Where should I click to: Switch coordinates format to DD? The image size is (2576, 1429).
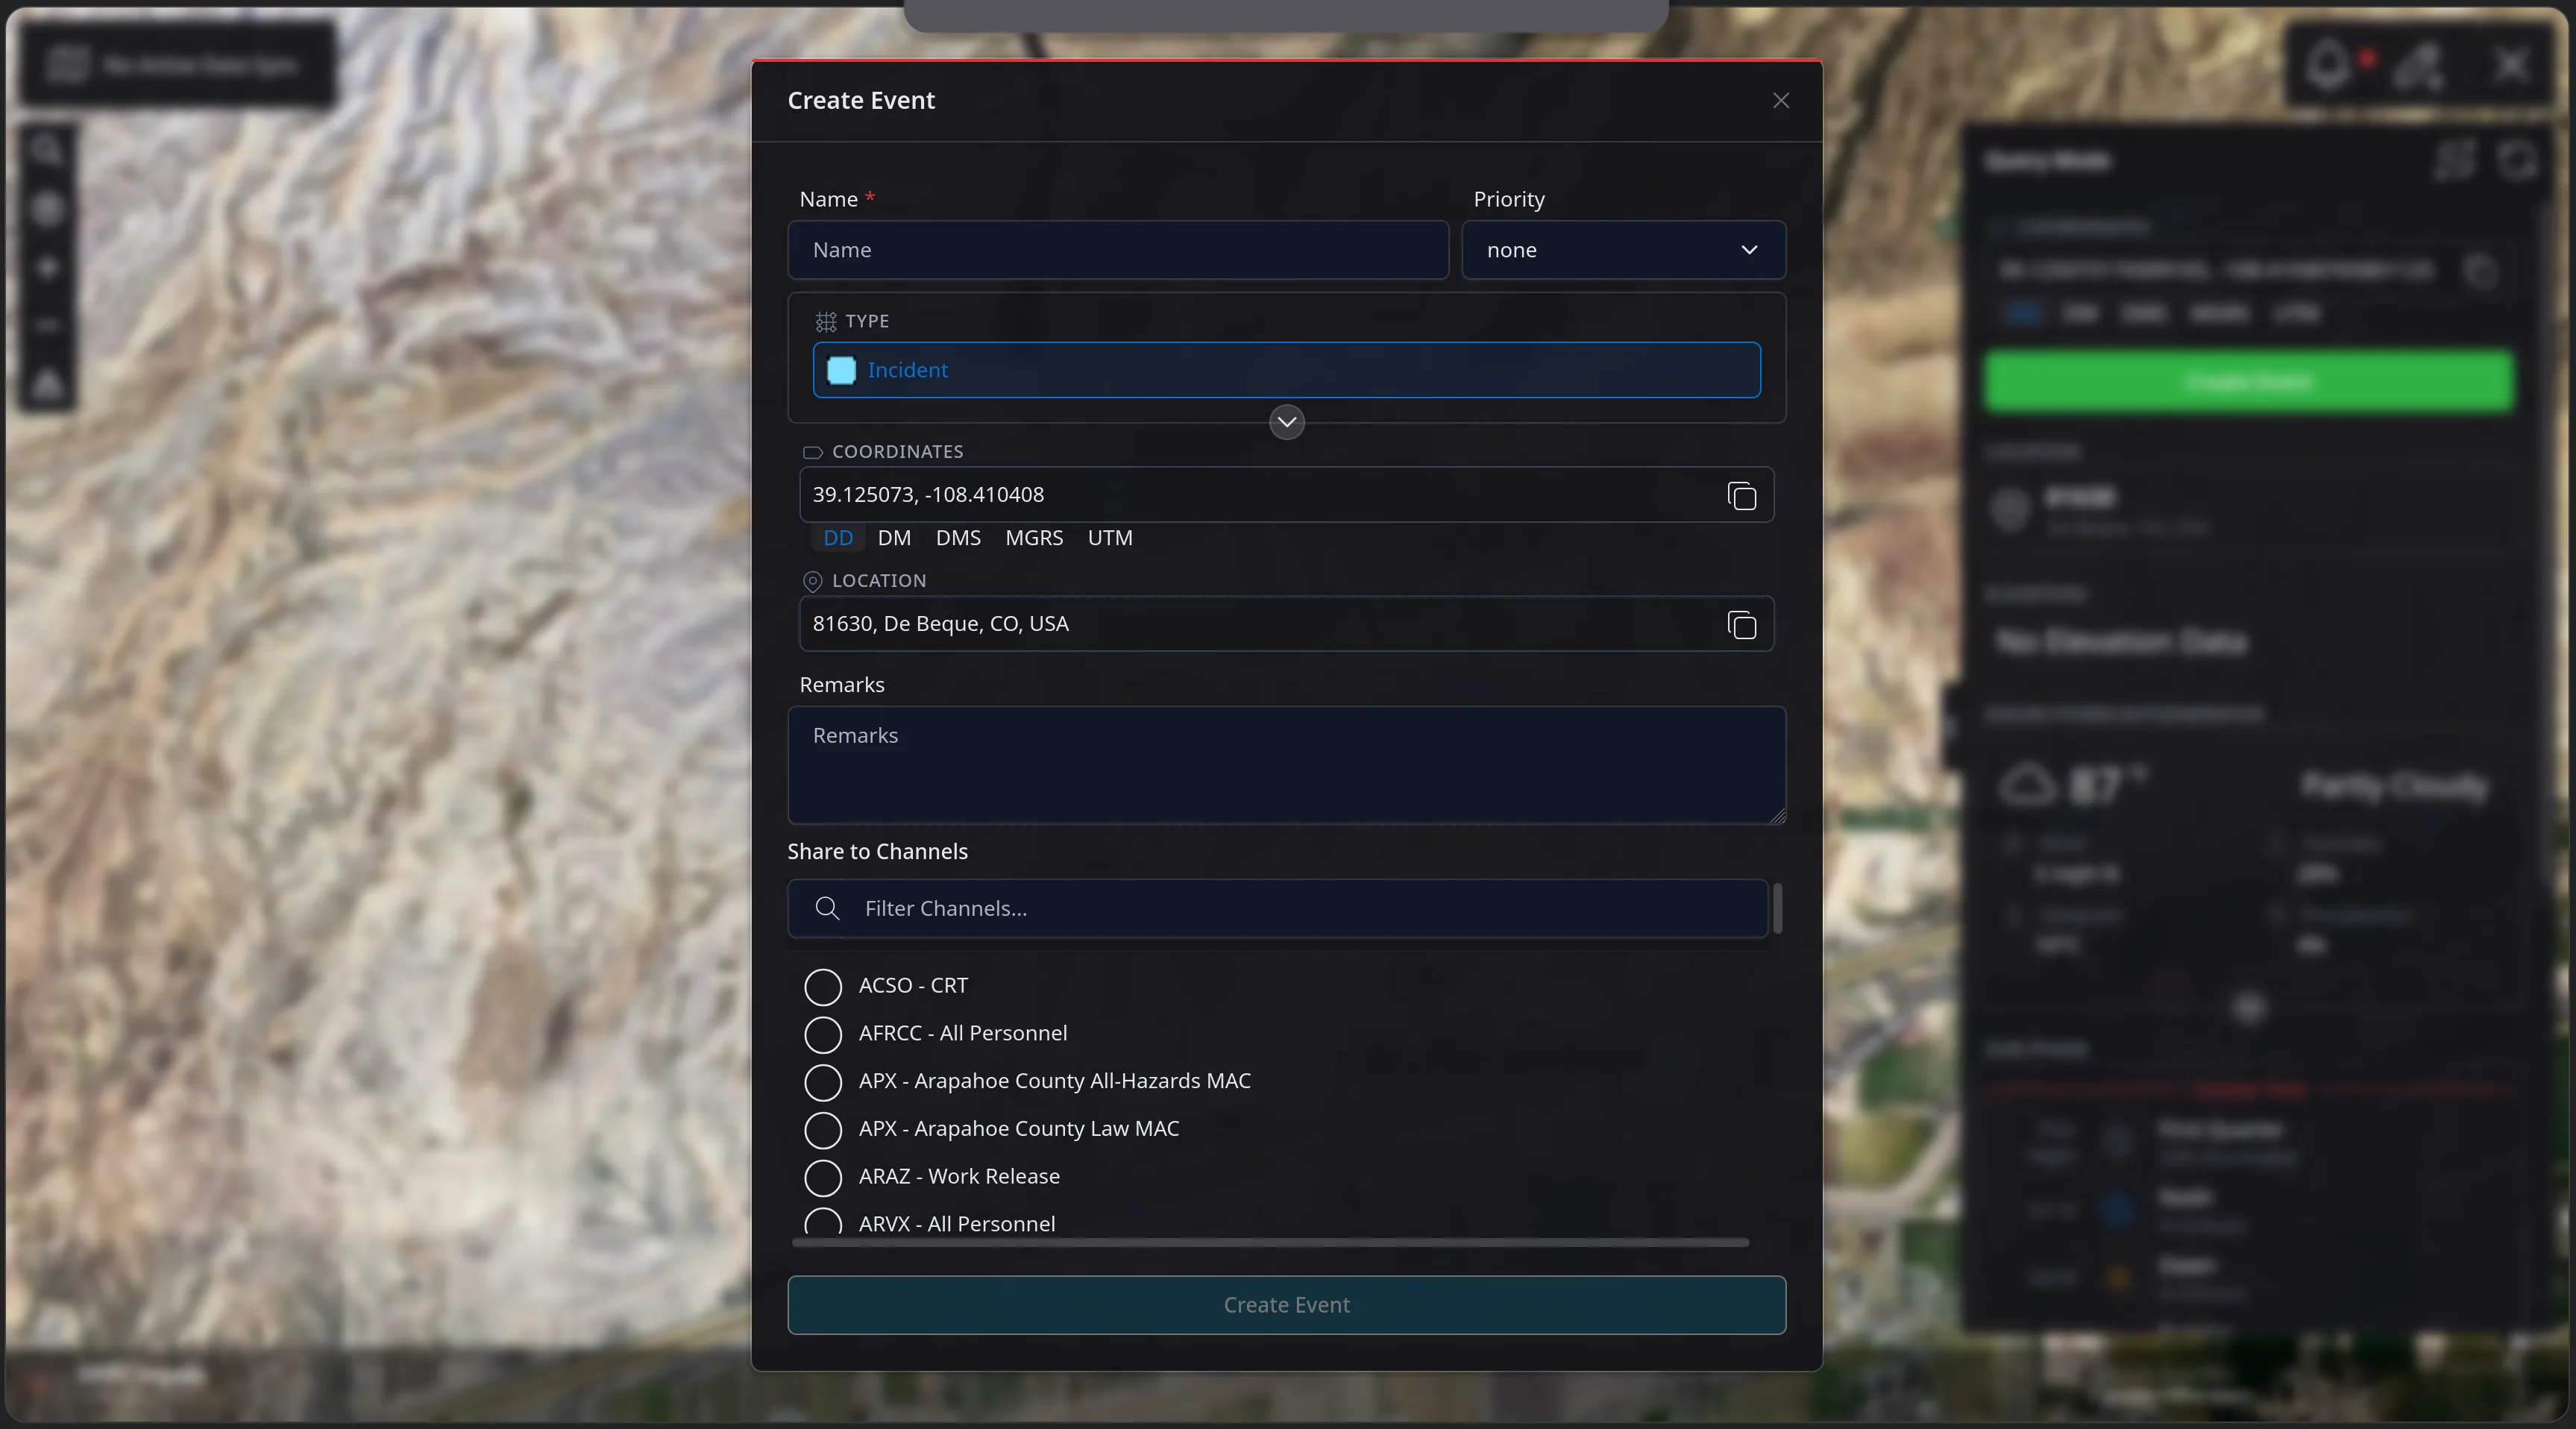[x=838, y=538]
